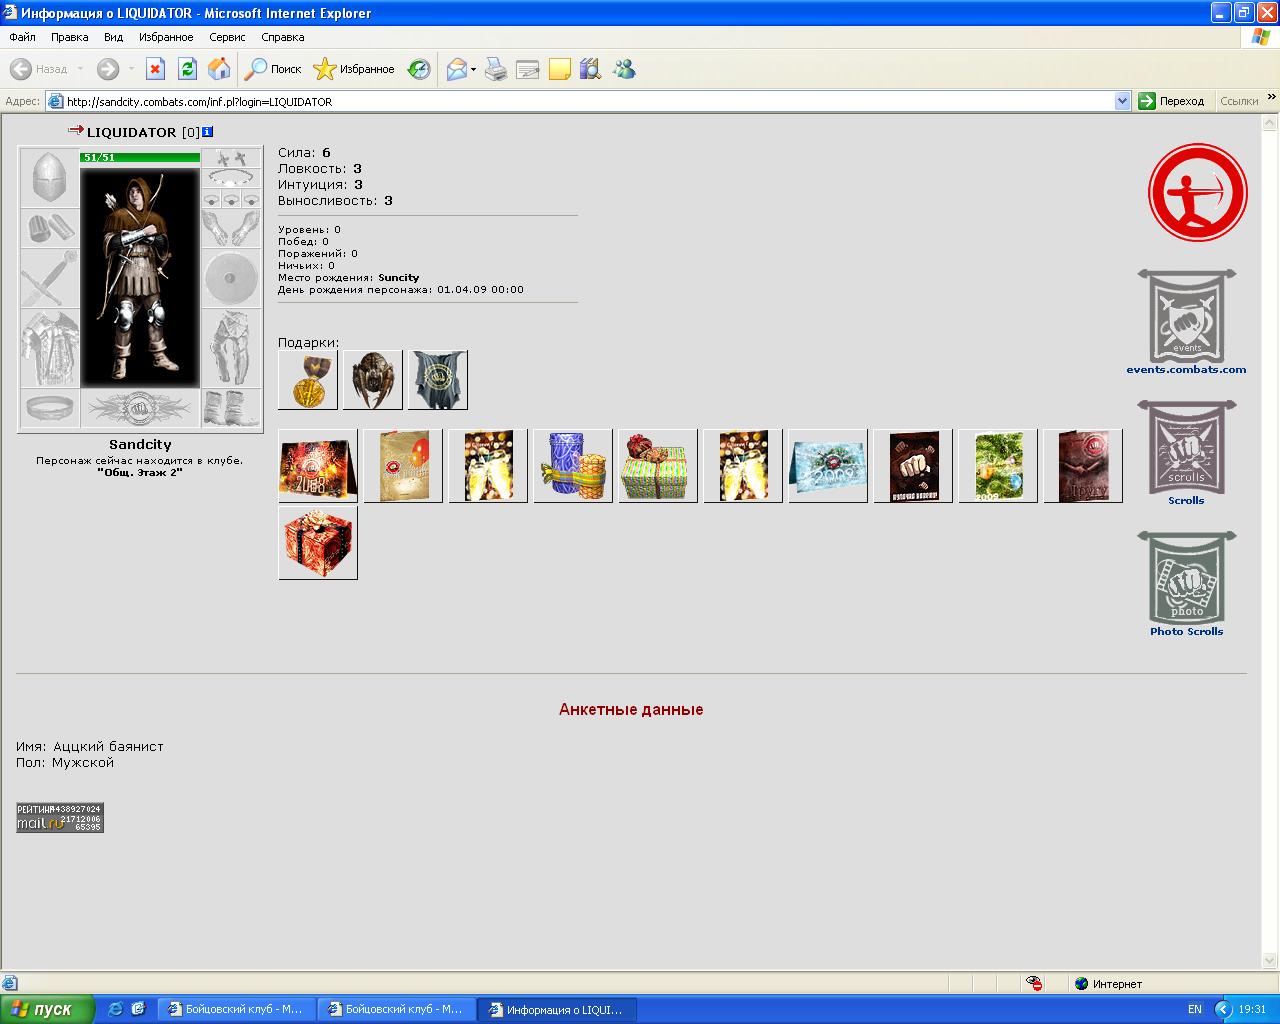Click the Stop page loading icon
The image size is (1280, 1024).
click(155, 69)
